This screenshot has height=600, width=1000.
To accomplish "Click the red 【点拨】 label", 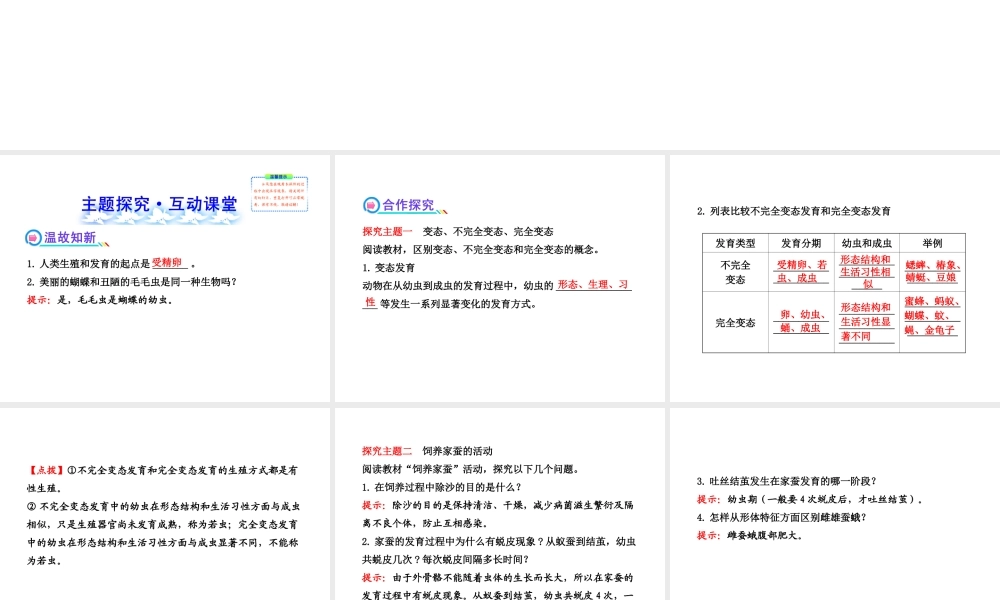I will pos(46,470).
